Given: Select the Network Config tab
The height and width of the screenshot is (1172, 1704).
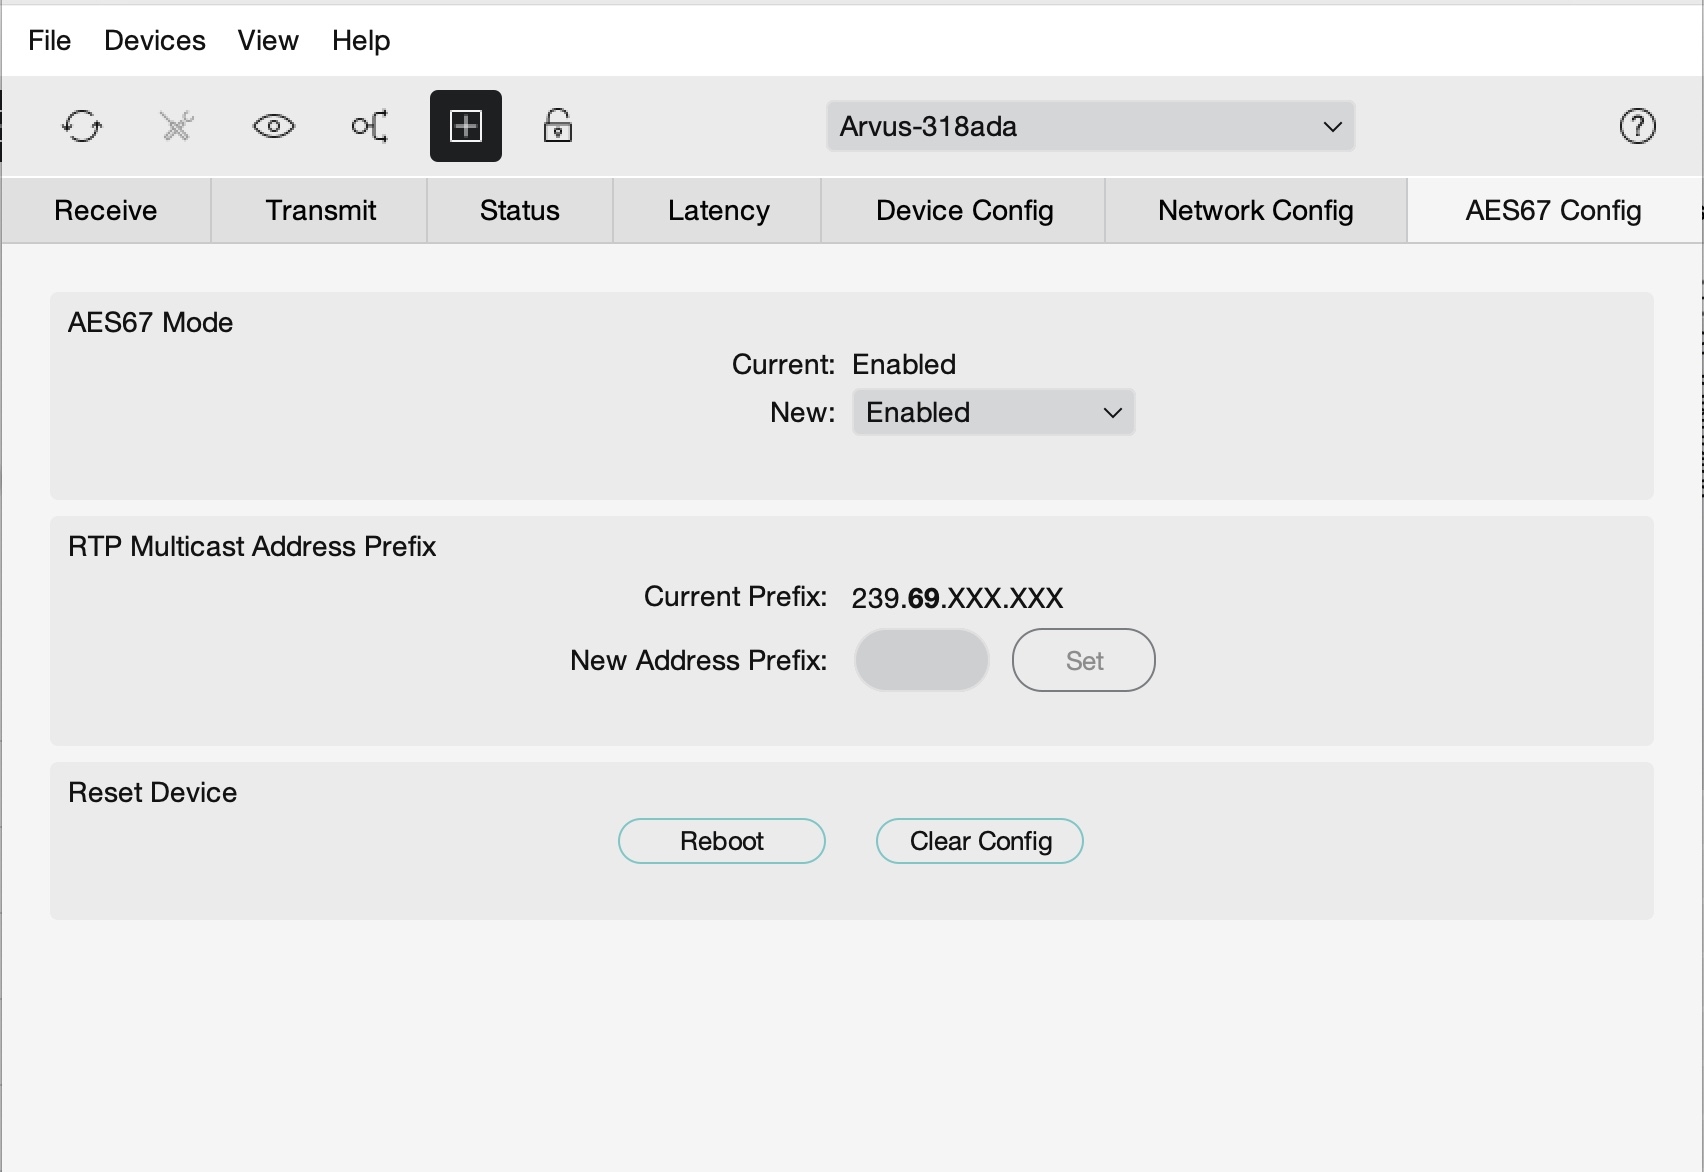Looking at the screenshot, I should click(1255, 211).
